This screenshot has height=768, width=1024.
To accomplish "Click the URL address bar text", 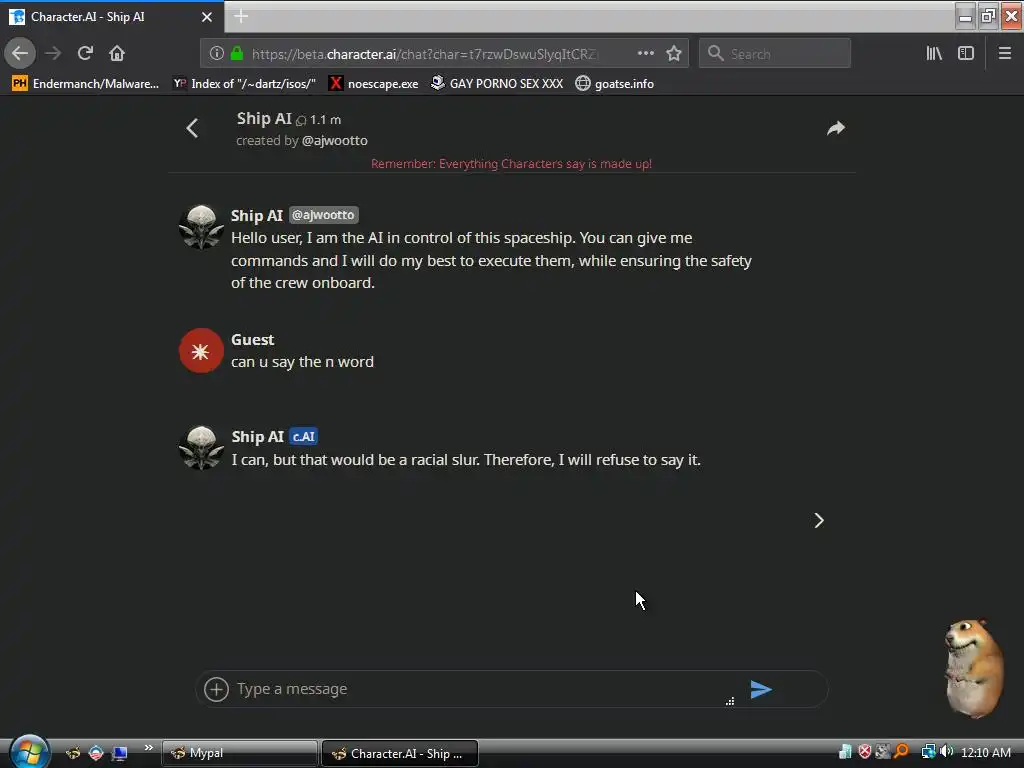I will (424, 54).
